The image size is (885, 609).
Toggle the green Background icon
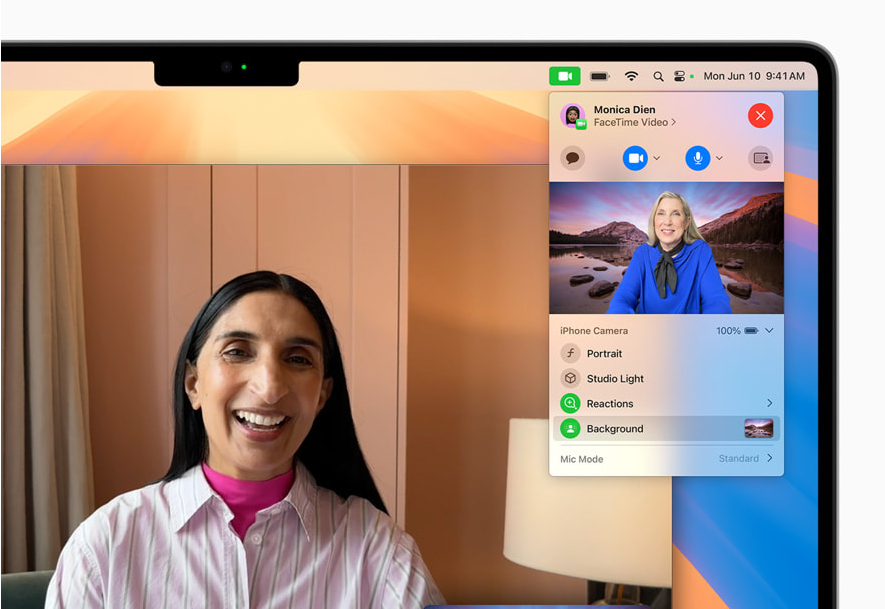coord(570,428)
